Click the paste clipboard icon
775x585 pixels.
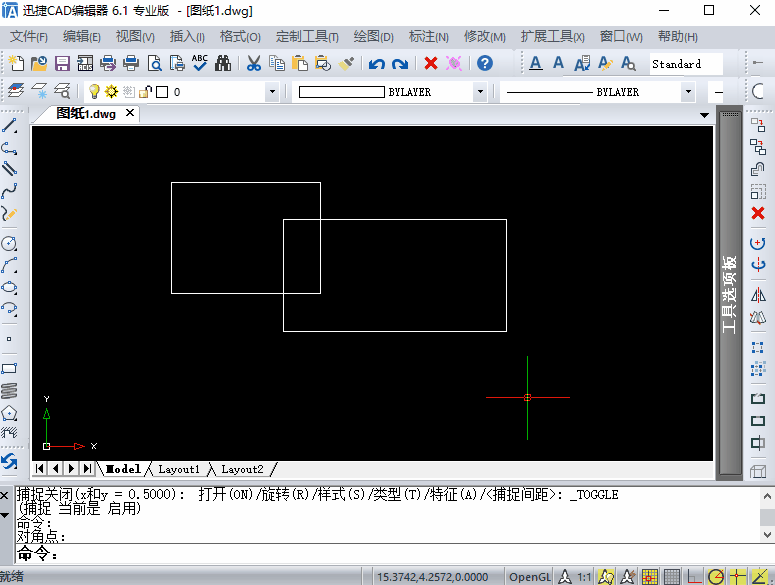[300, 63]
